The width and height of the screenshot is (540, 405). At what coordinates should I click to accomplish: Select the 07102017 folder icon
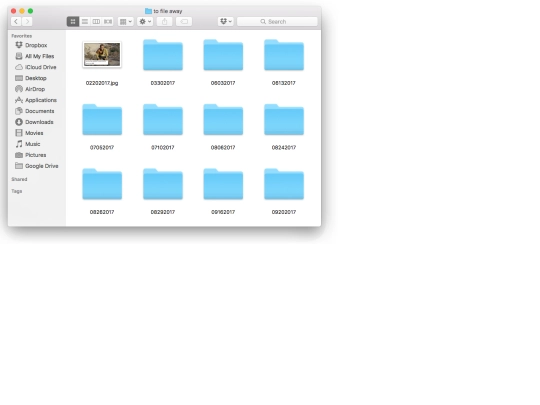coord(163,119)
